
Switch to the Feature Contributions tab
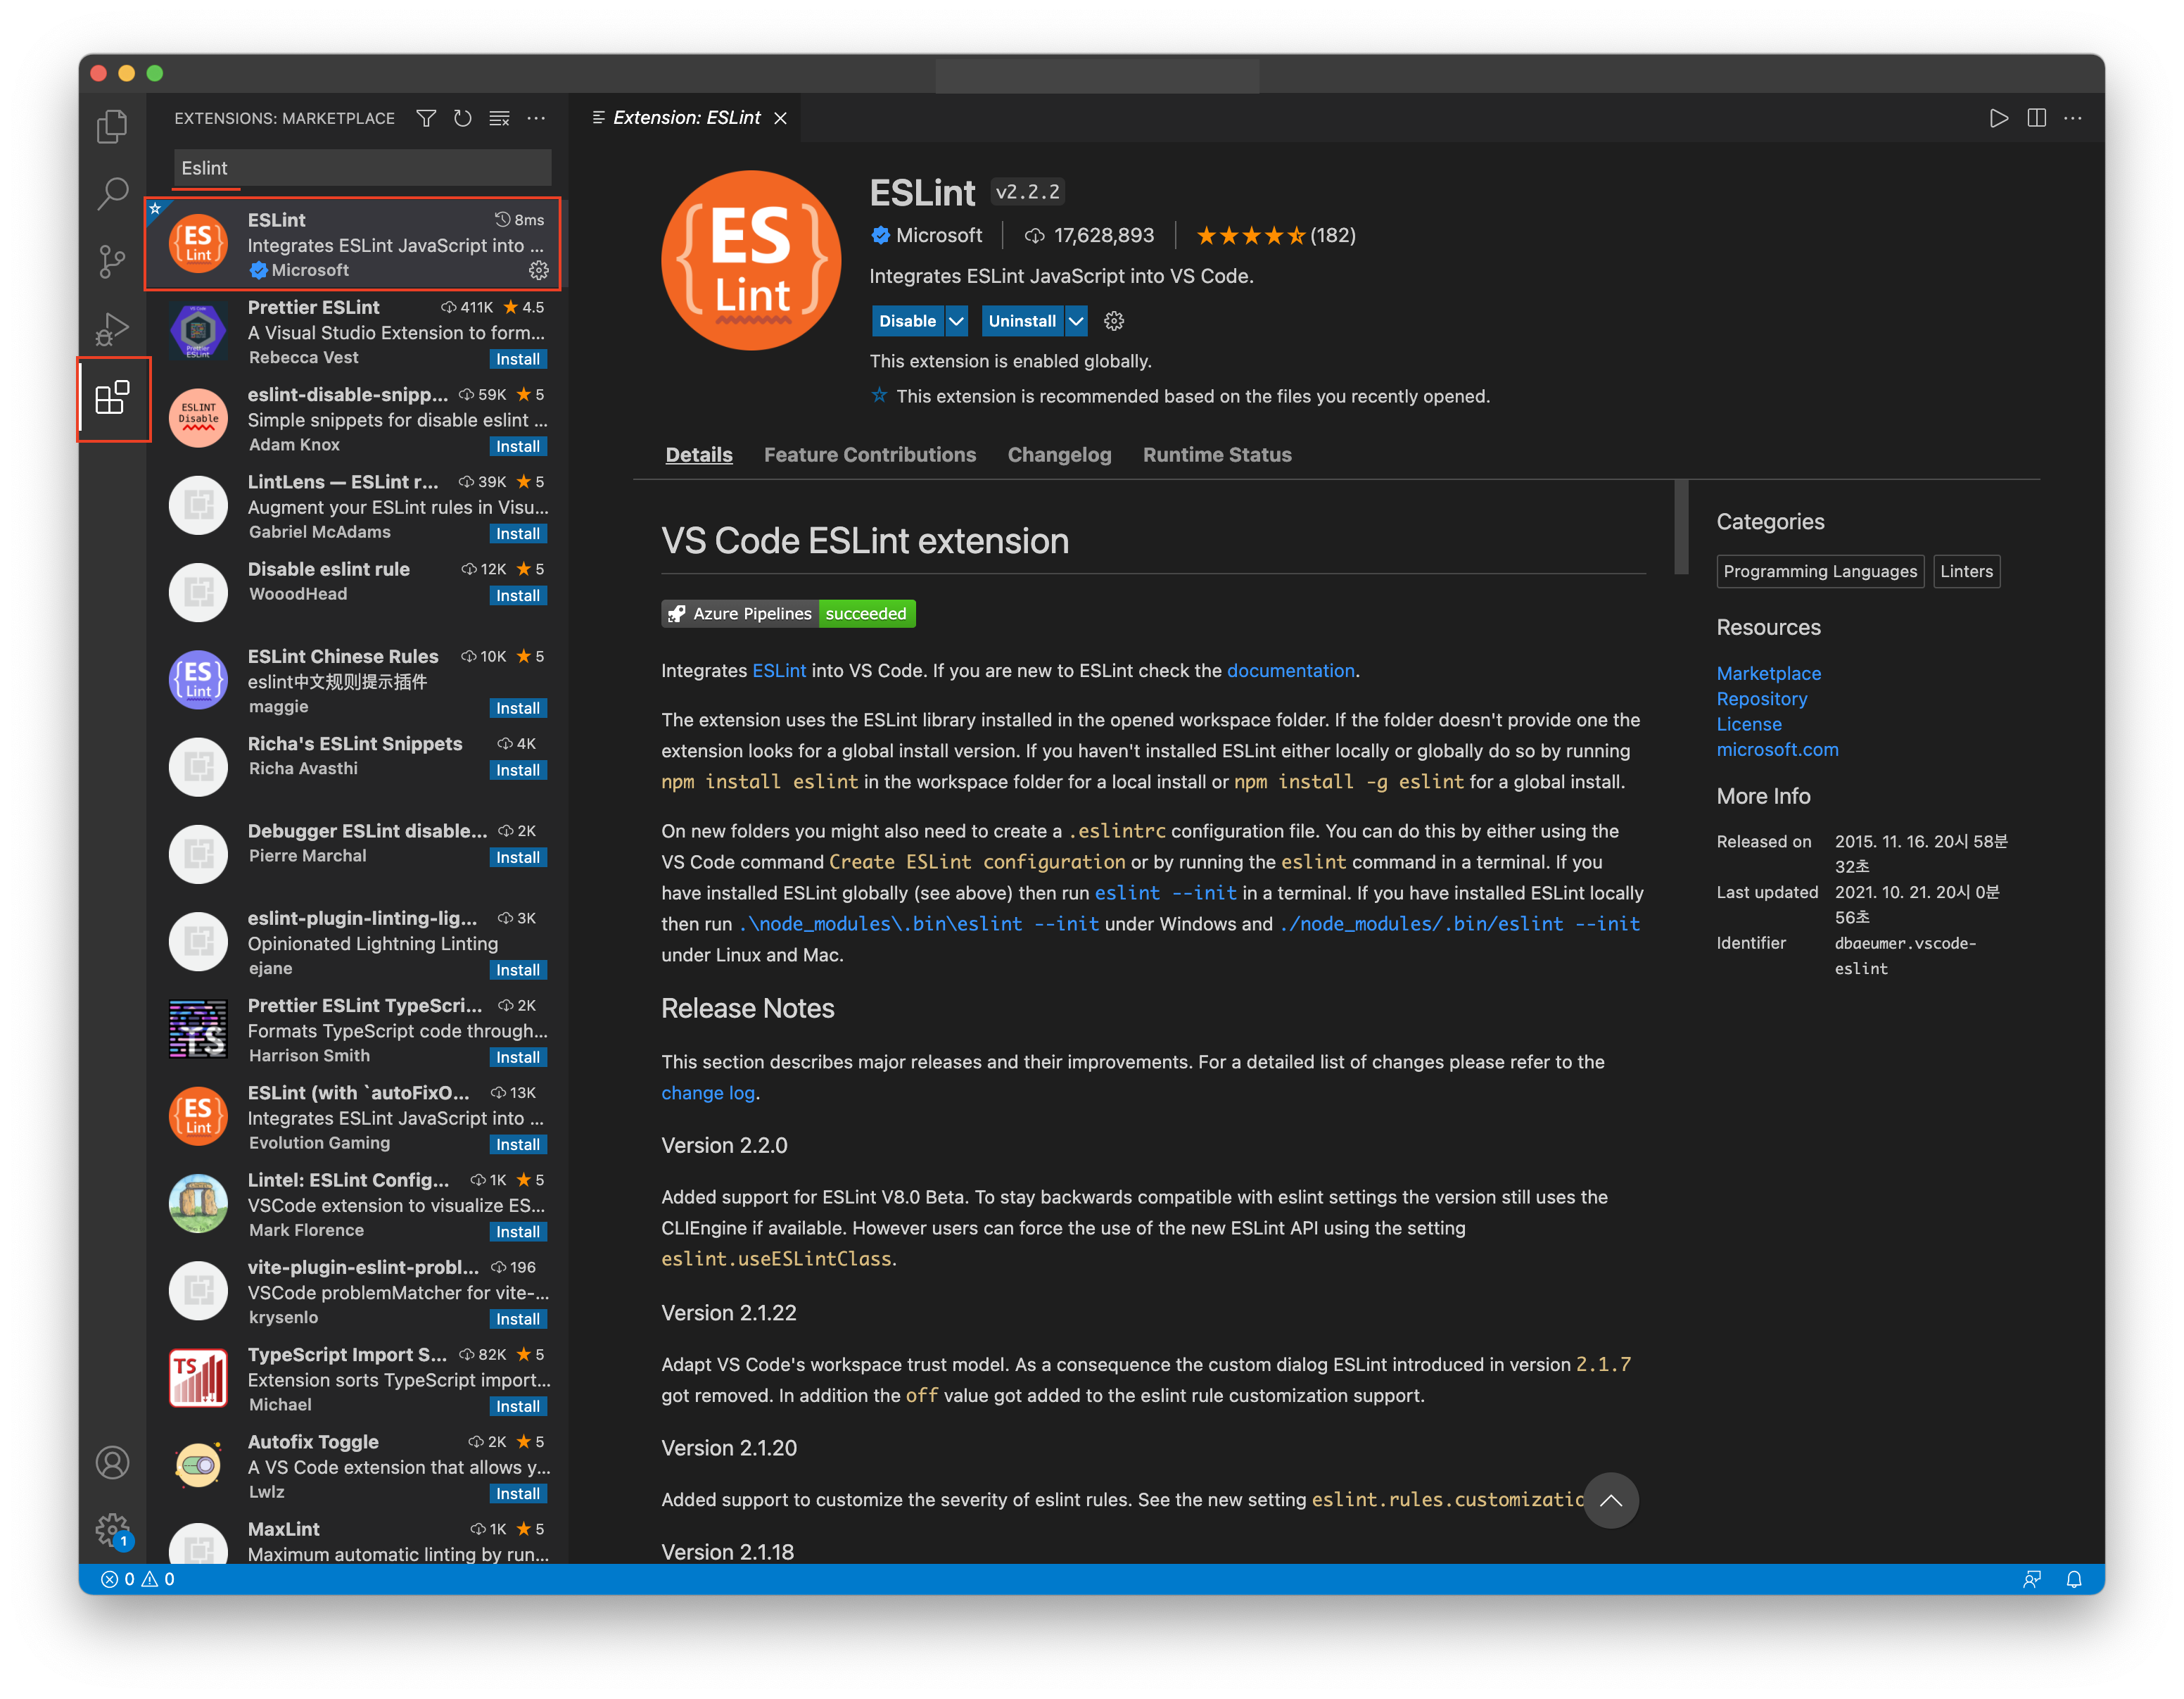pos(869,455)
